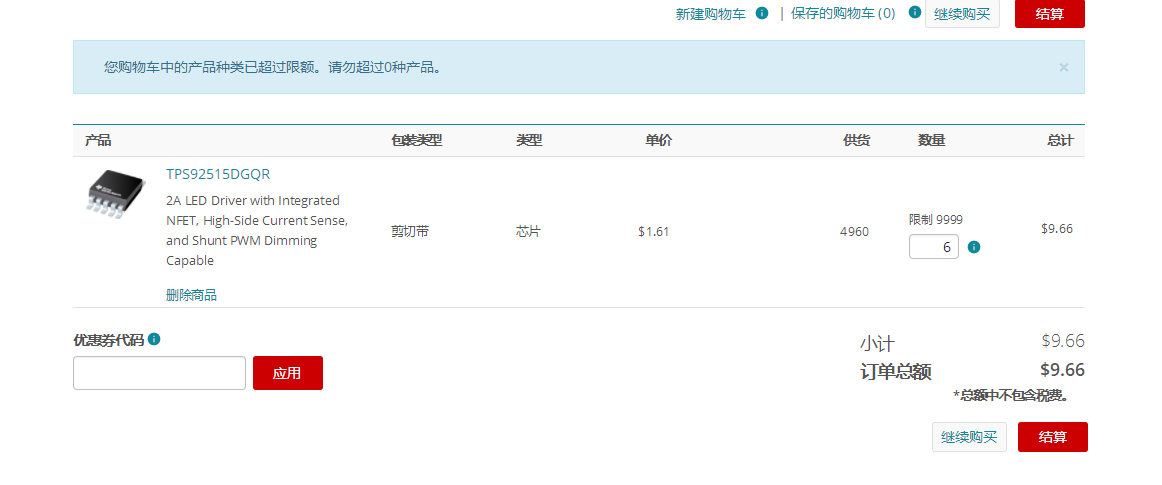Click the top 继续购买 button
Screen dimensions: 1162x485
coord(962,13)
